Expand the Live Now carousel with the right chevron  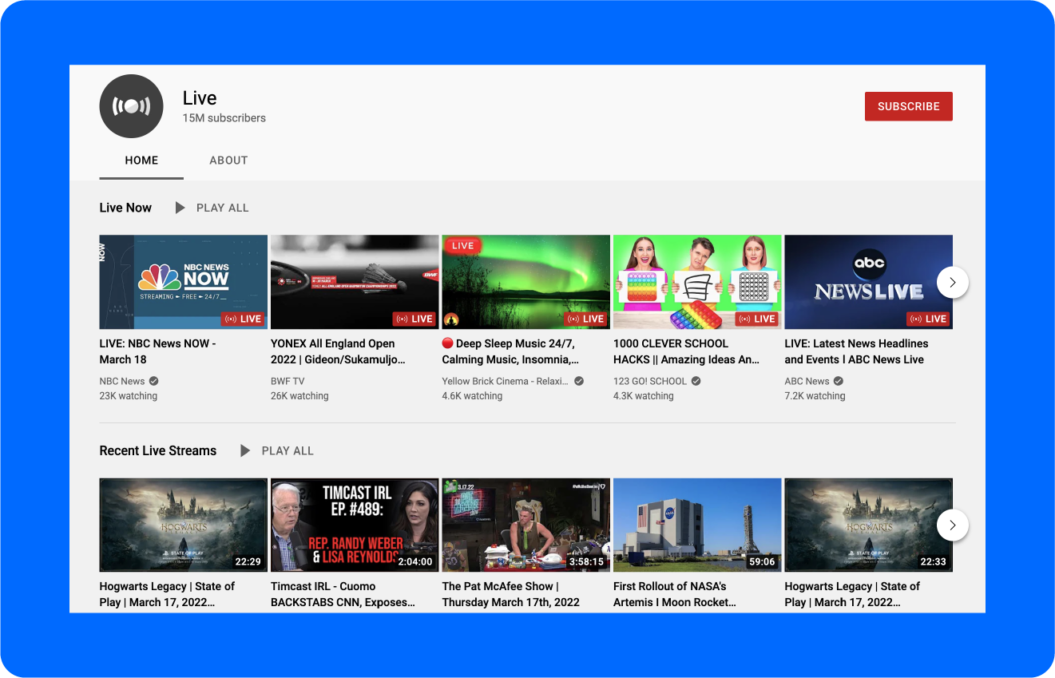click(952, 282)
